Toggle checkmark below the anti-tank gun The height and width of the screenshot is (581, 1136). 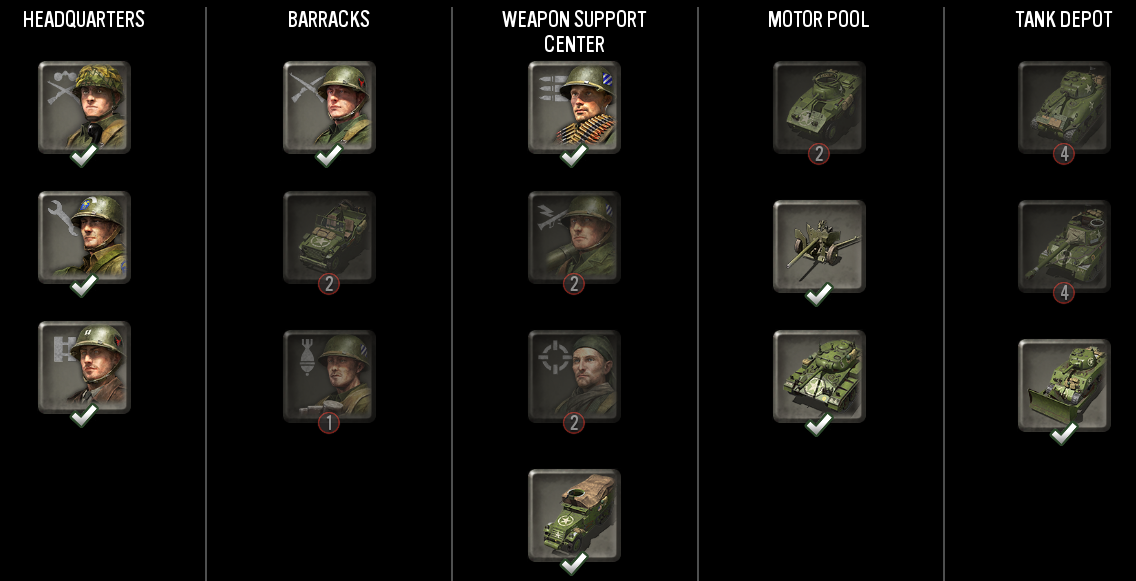pyautogui.click(x=819, y=294)
